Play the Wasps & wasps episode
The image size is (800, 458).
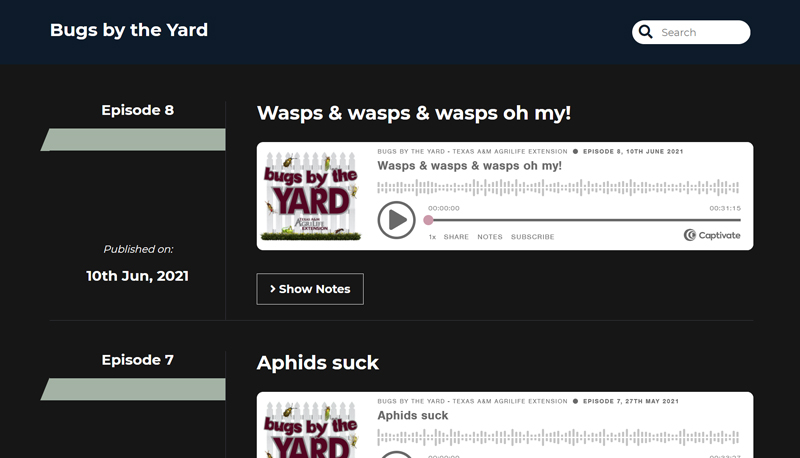tap(396, 220)
